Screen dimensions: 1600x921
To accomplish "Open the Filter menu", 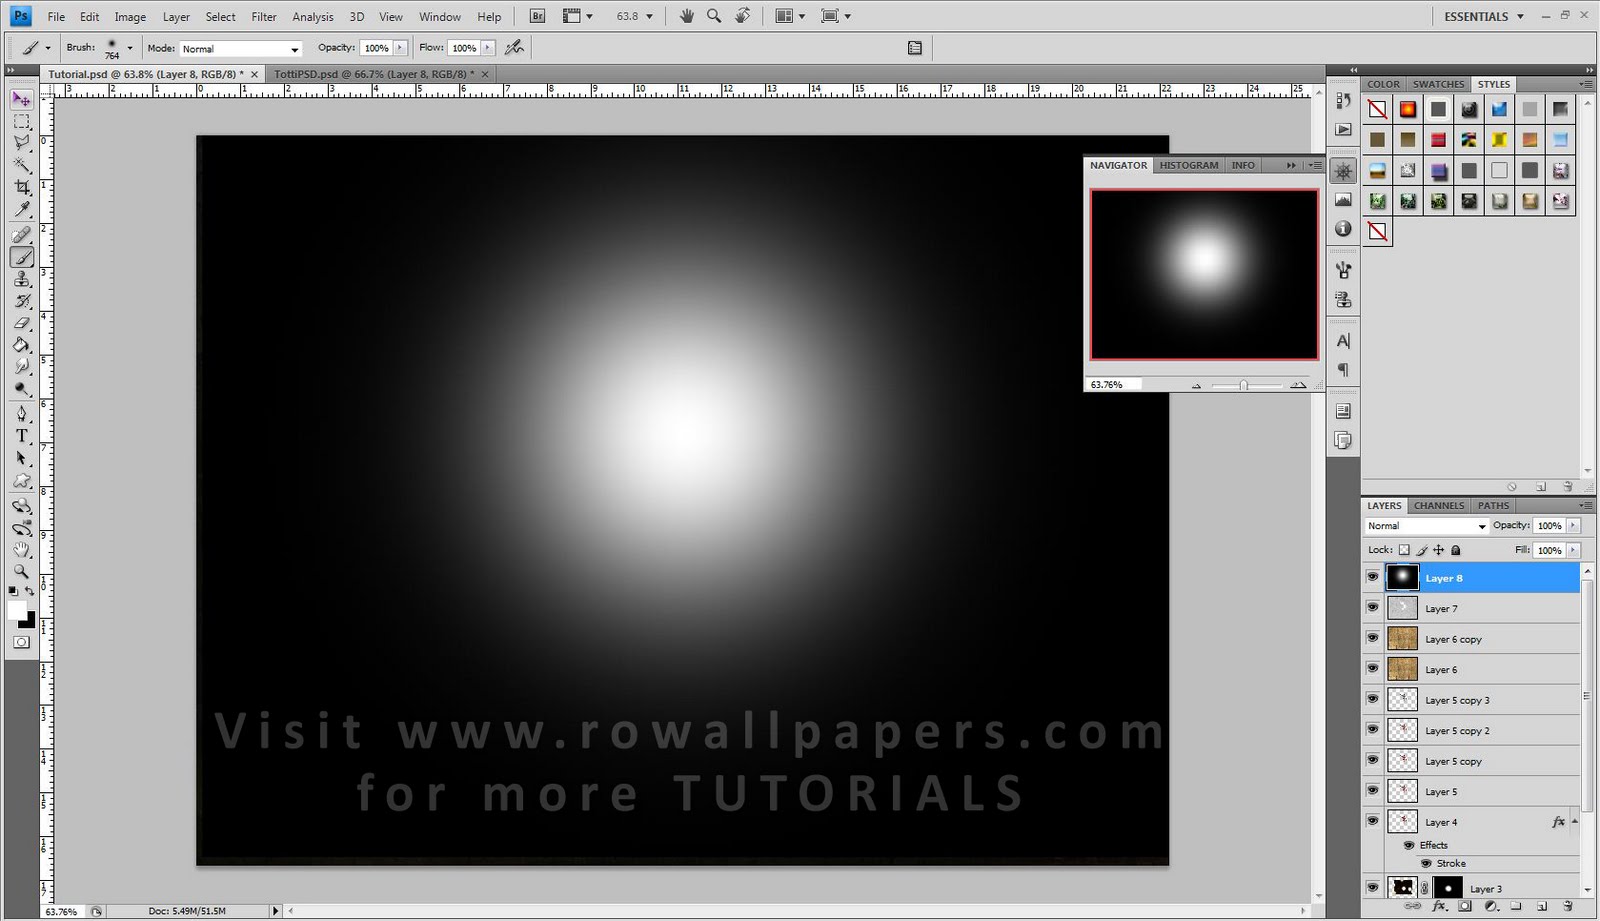I will pos(264,17).
